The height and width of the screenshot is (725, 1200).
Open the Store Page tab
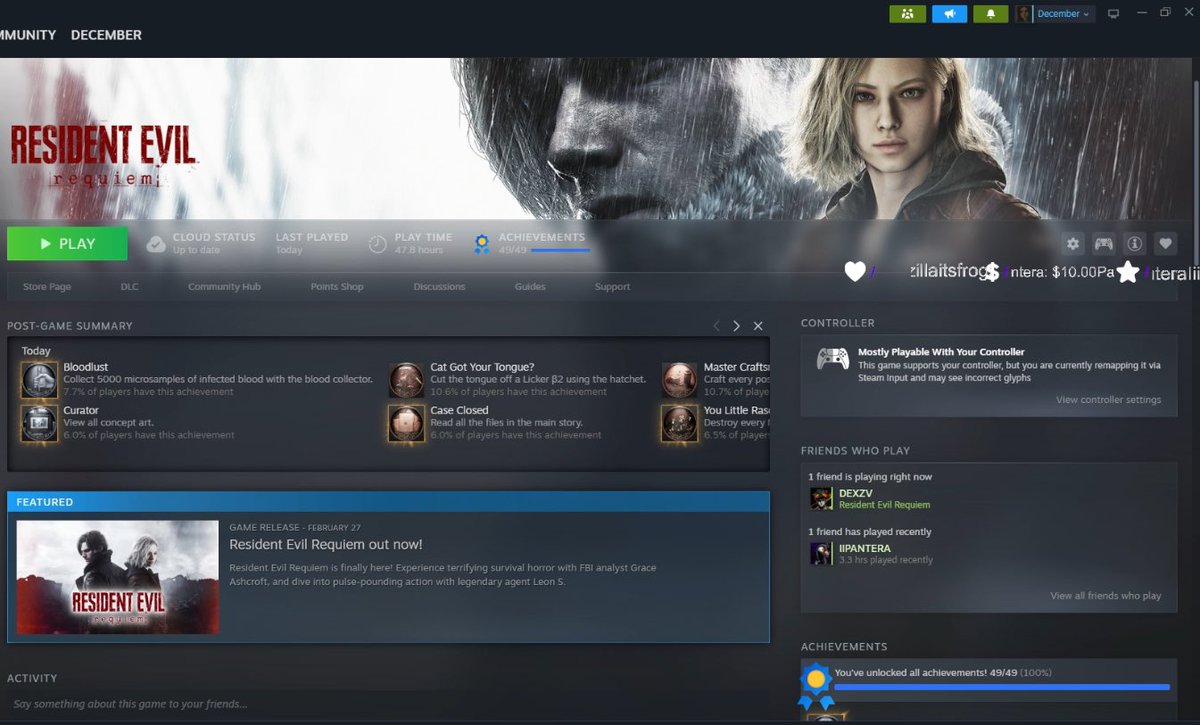coord(47,287)
